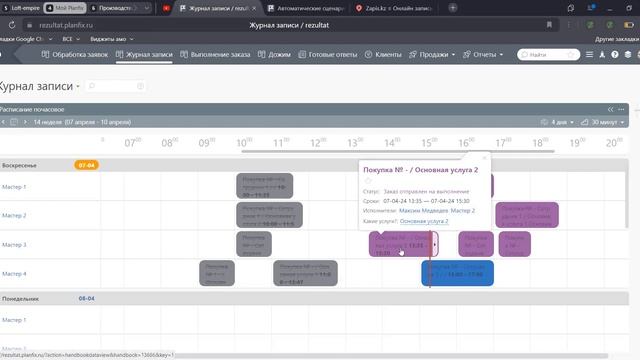640x360 pixels.
Task: Open the grey Мастер 1 booking at 10:00
Action: click(x=264, y=186)
